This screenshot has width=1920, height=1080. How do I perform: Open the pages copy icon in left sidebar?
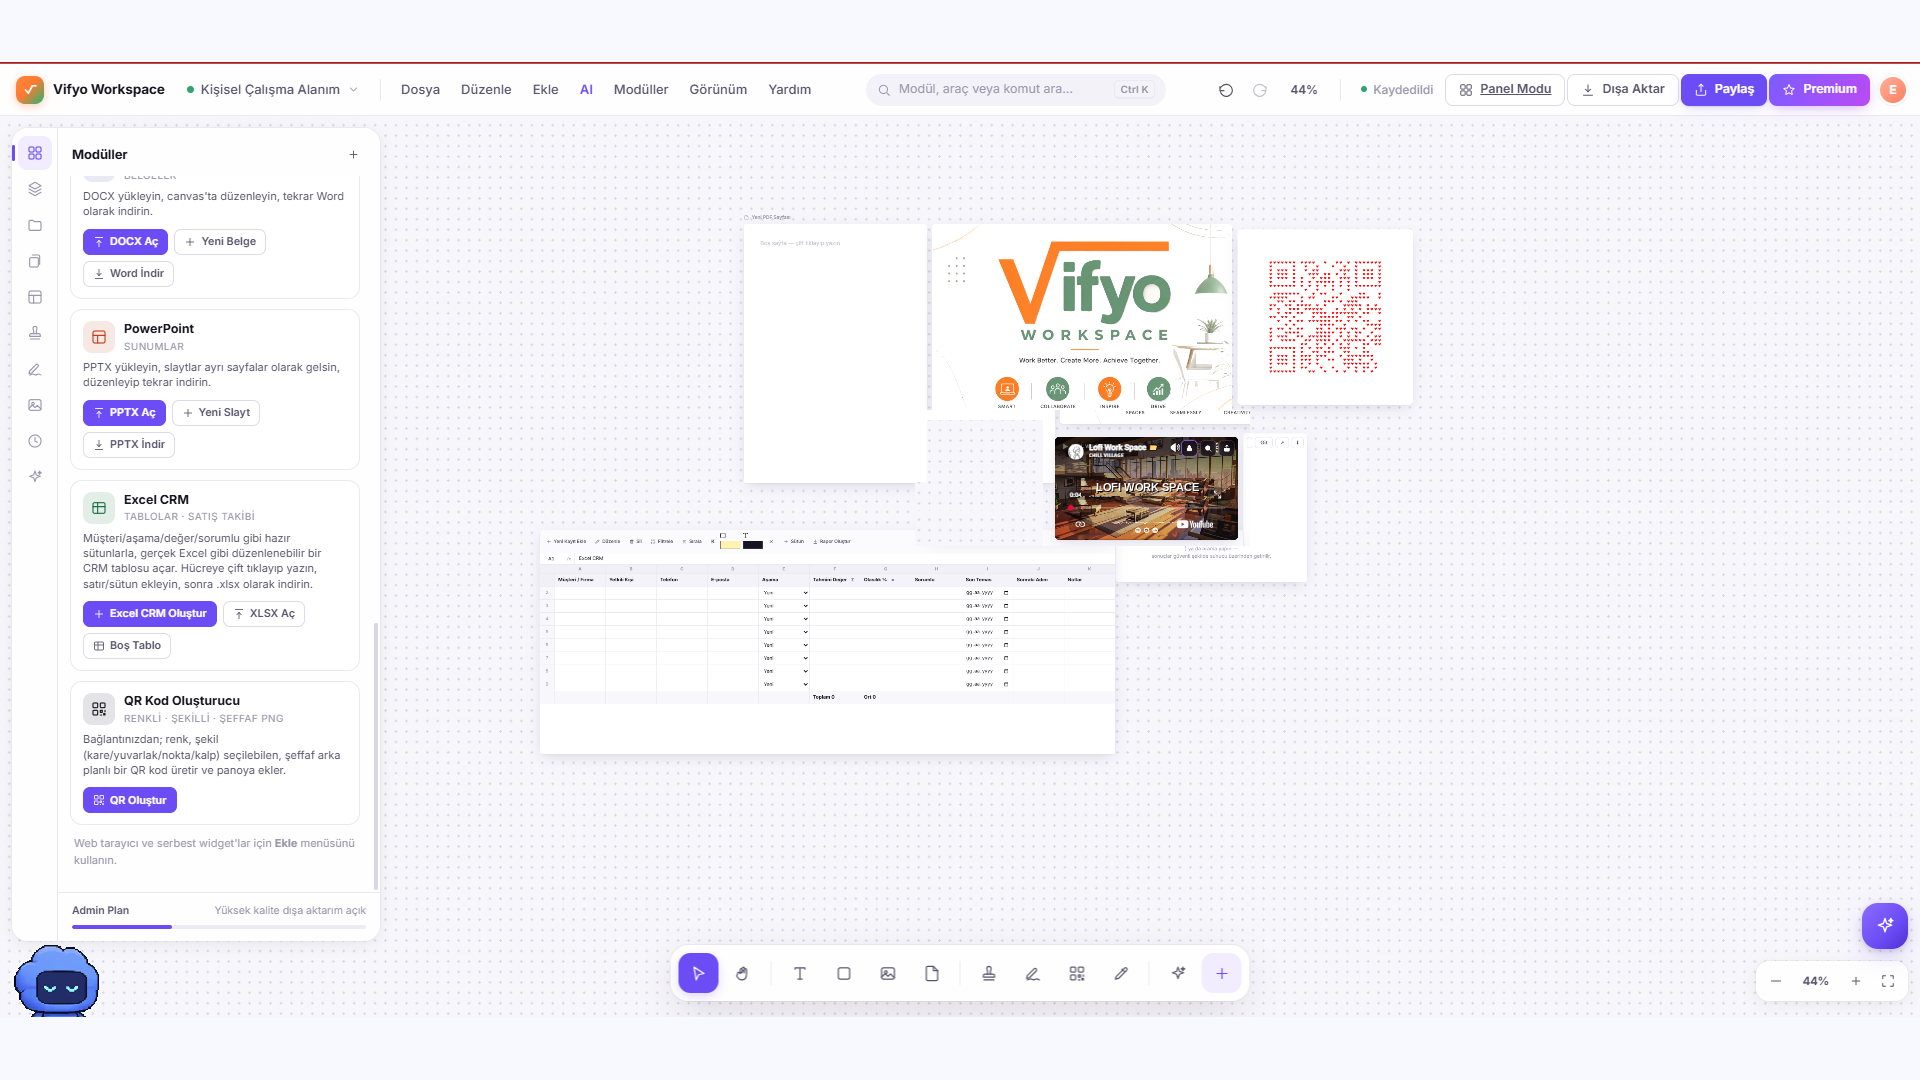[35, 261]
